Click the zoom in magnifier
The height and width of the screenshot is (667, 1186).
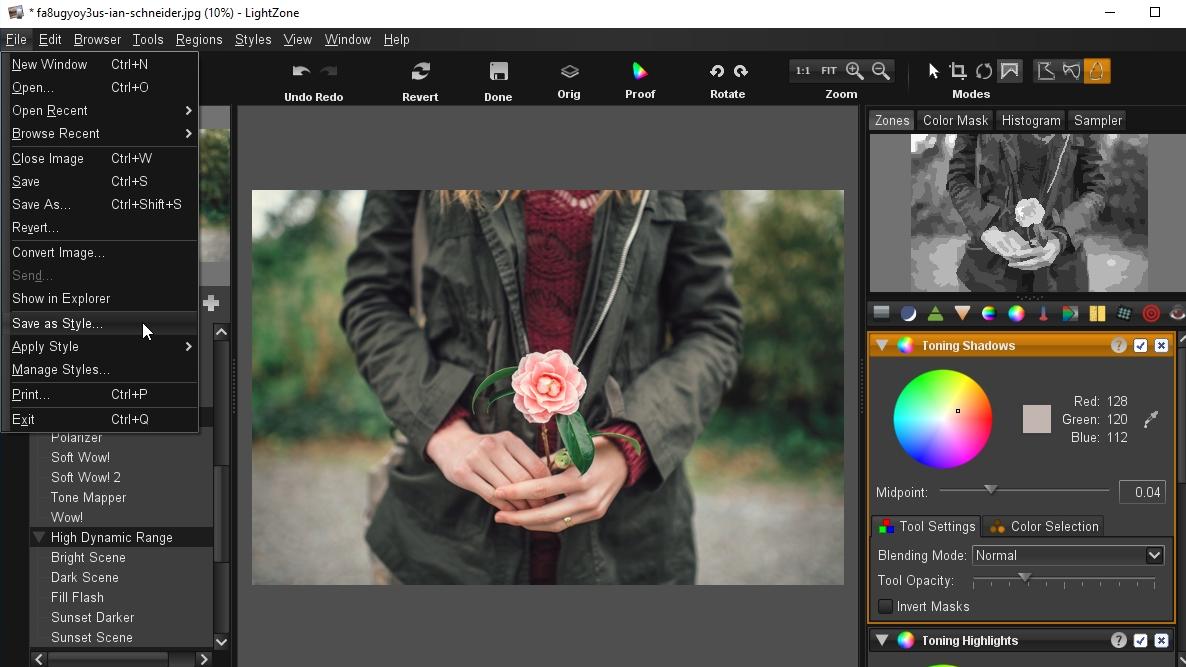pyautogui.click(x=855, y=71)
